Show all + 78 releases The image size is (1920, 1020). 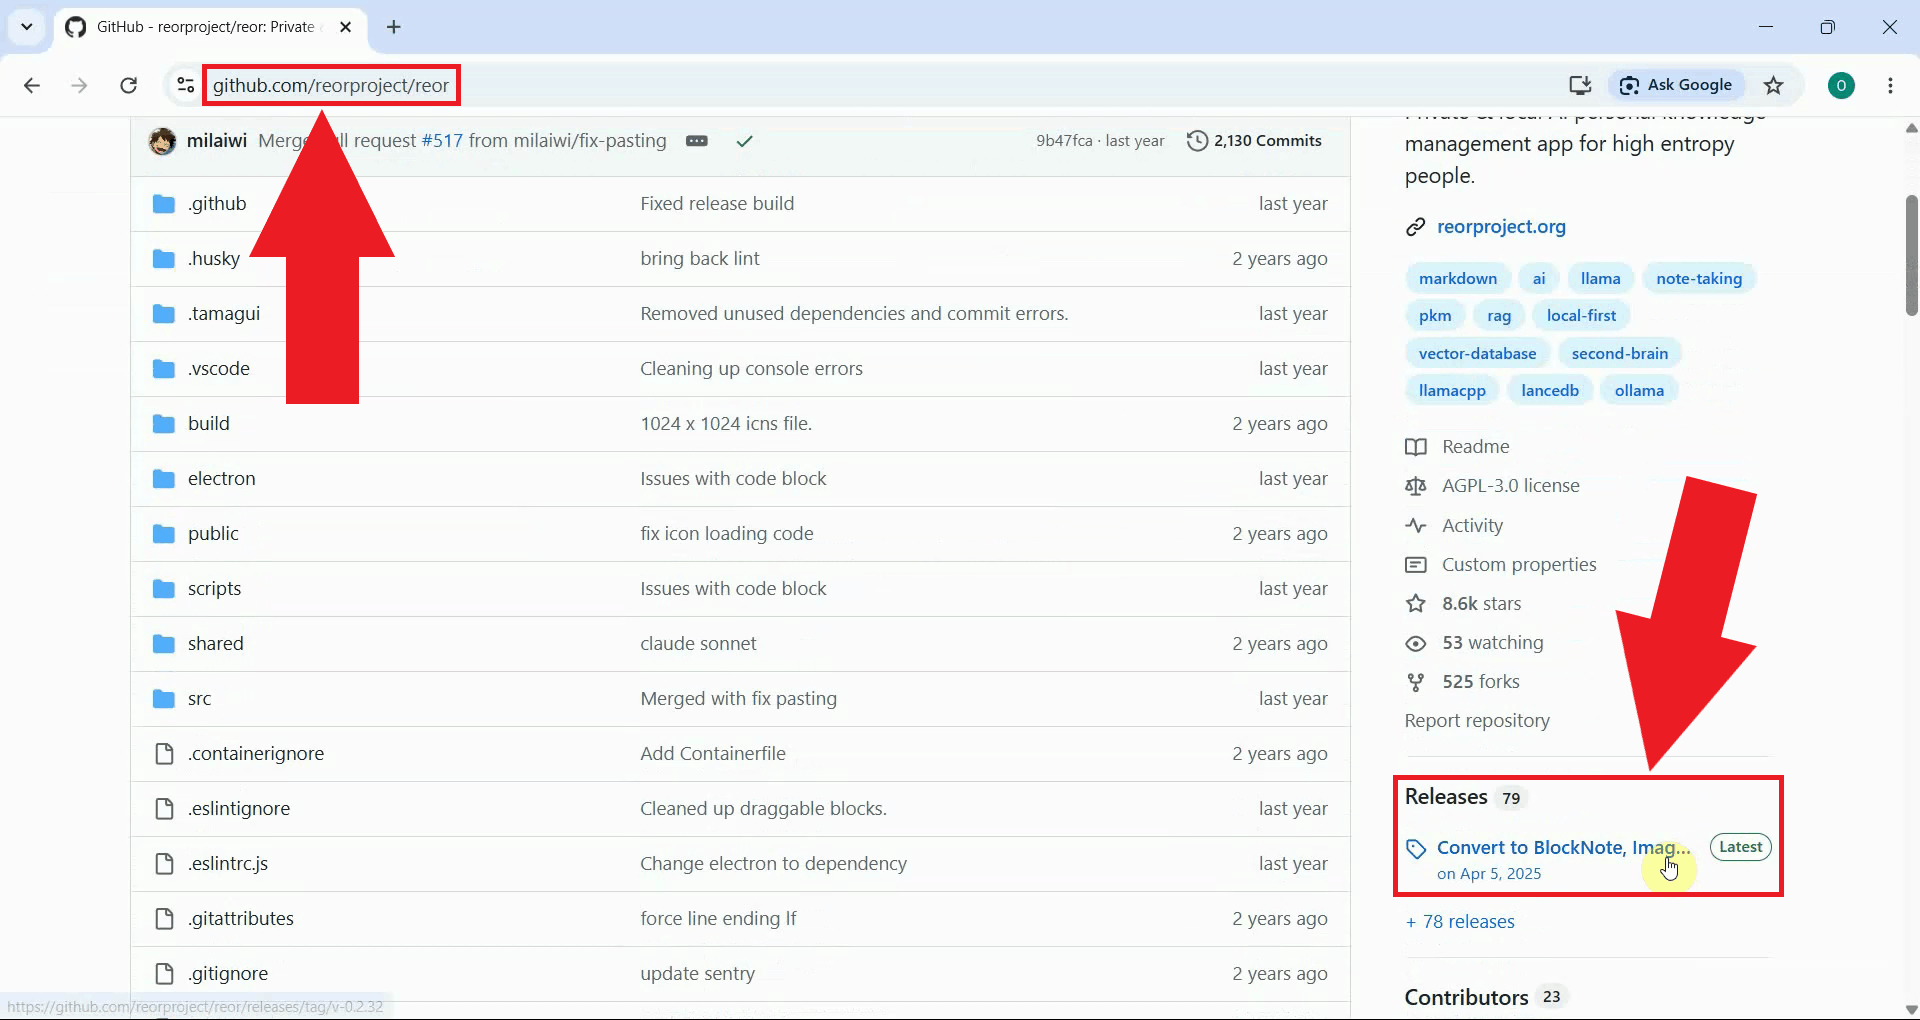pos(1460,922)
